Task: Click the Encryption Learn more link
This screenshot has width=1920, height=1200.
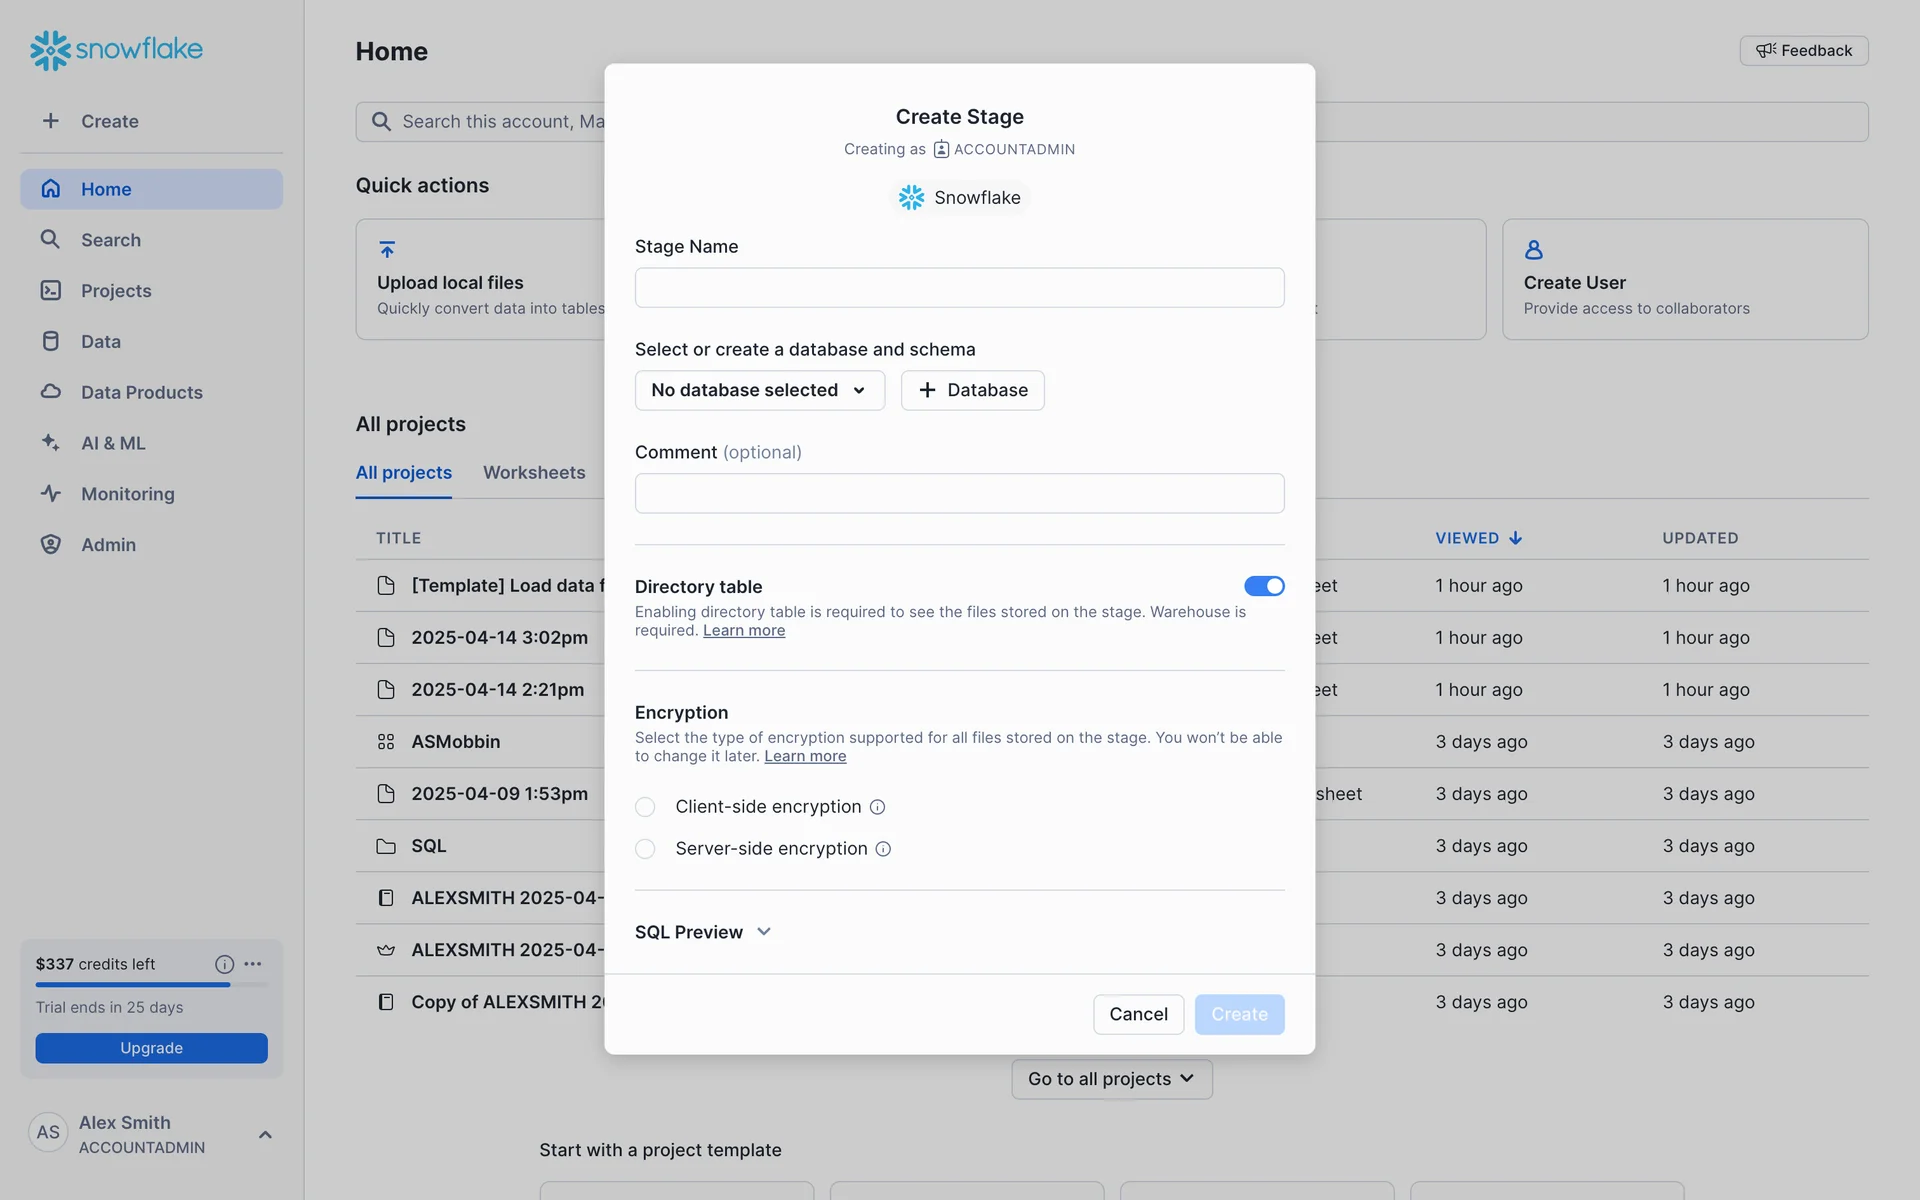Action: tap(805, 757)
